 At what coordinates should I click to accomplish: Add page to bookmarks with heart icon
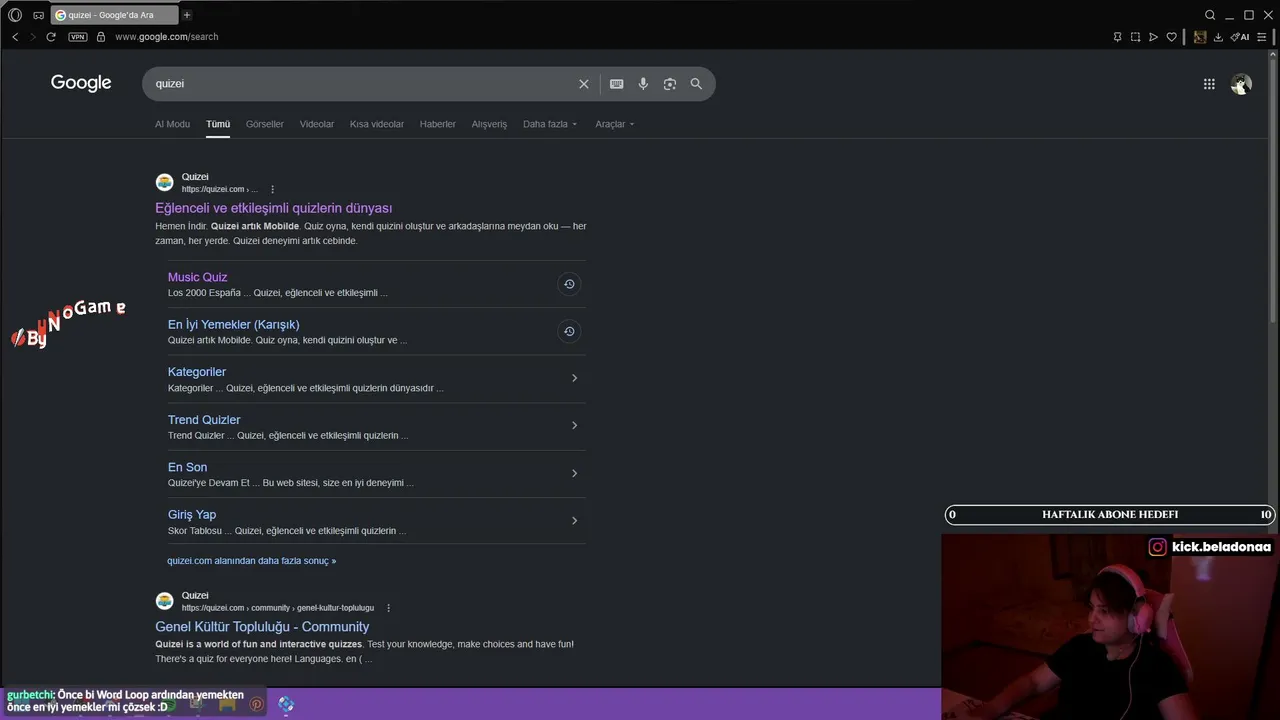(x=1171, y=37)
